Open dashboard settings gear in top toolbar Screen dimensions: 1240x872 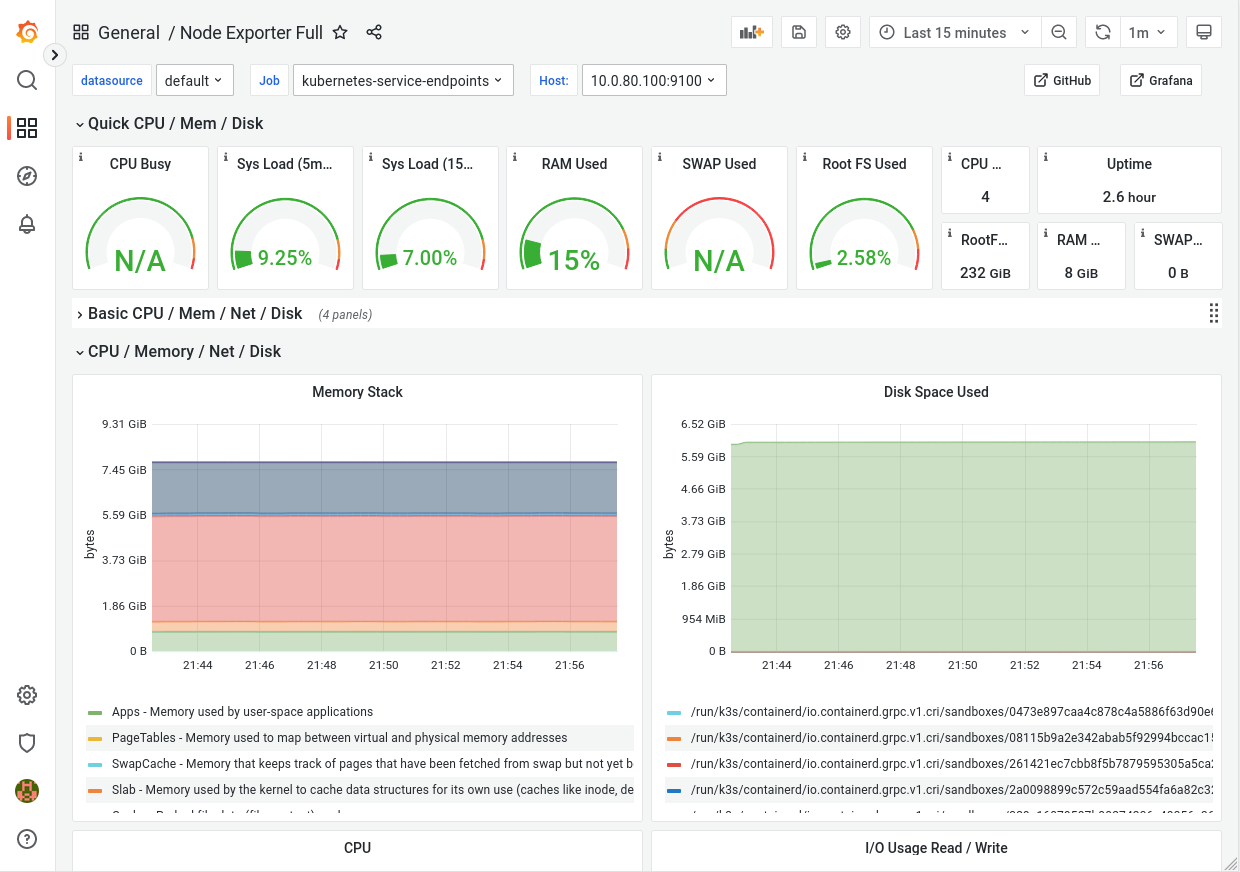tap(843, 32)
